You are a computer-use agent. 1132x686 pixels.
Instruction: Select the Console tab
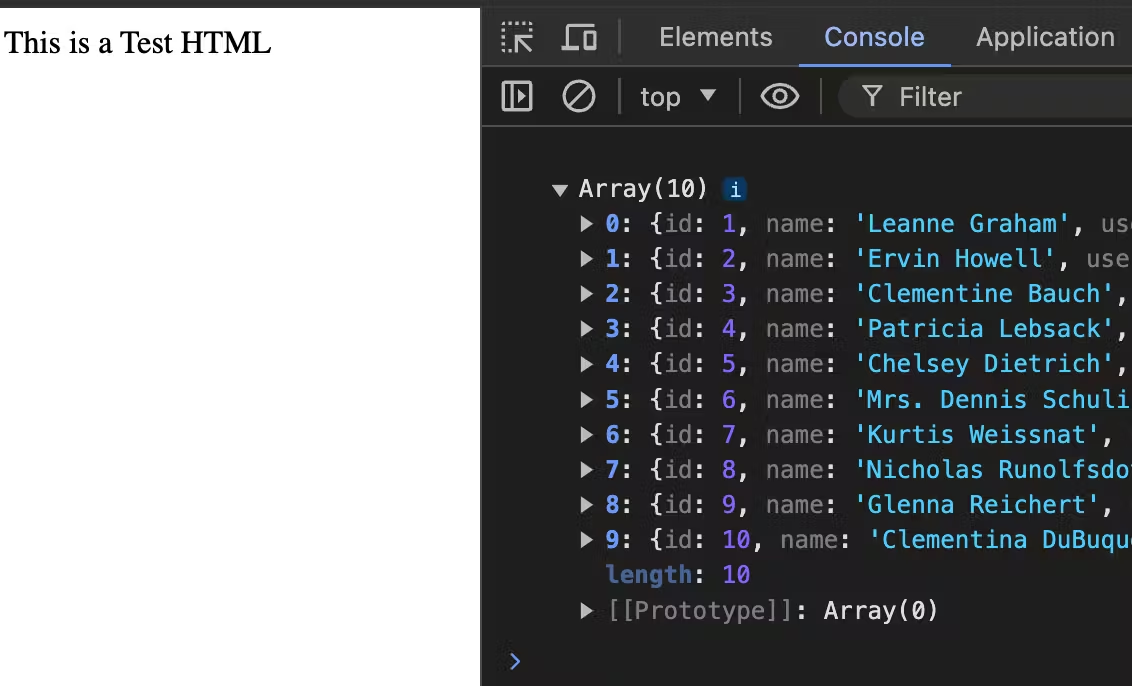tap(873, 38)
